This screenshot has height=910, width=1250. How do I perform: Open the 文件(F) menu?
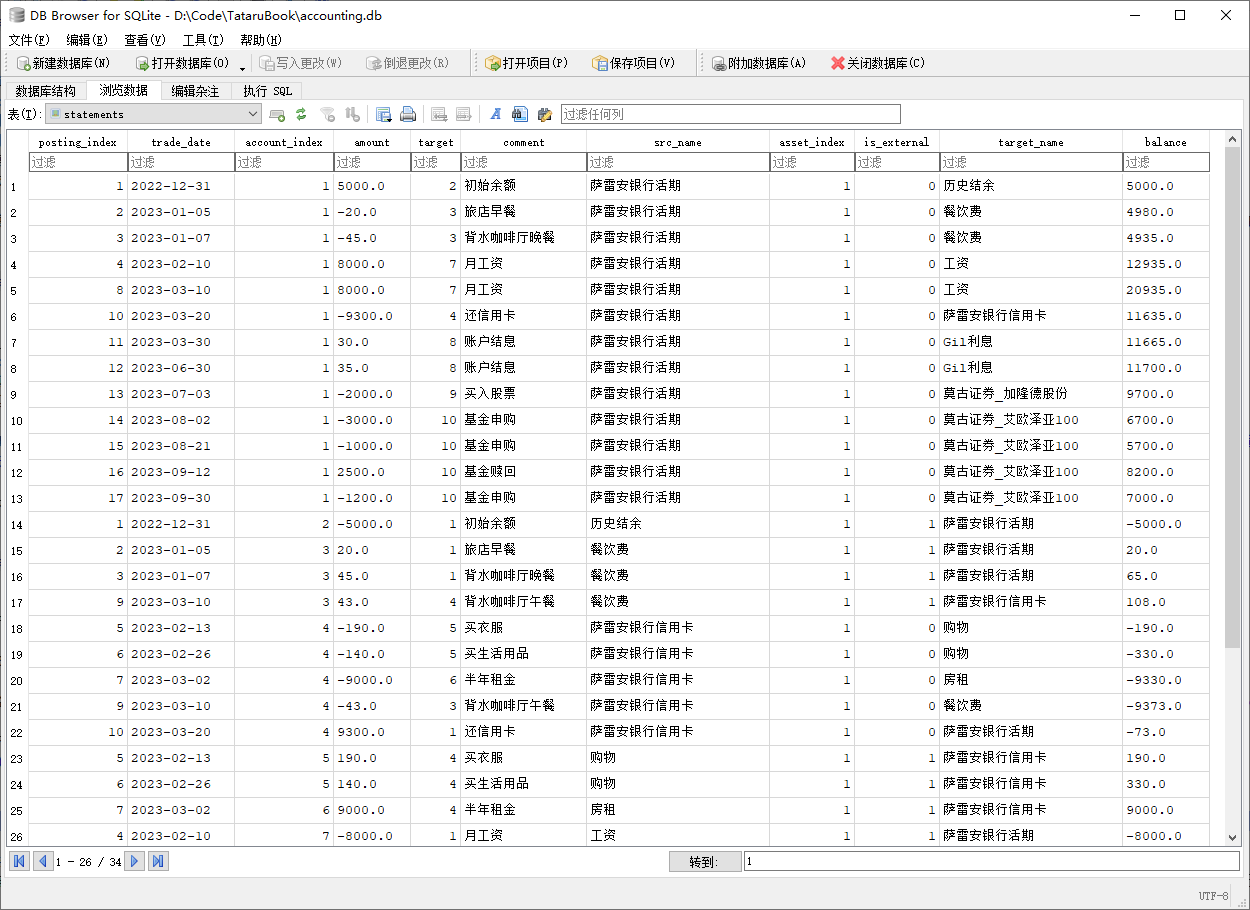[29, 40]
